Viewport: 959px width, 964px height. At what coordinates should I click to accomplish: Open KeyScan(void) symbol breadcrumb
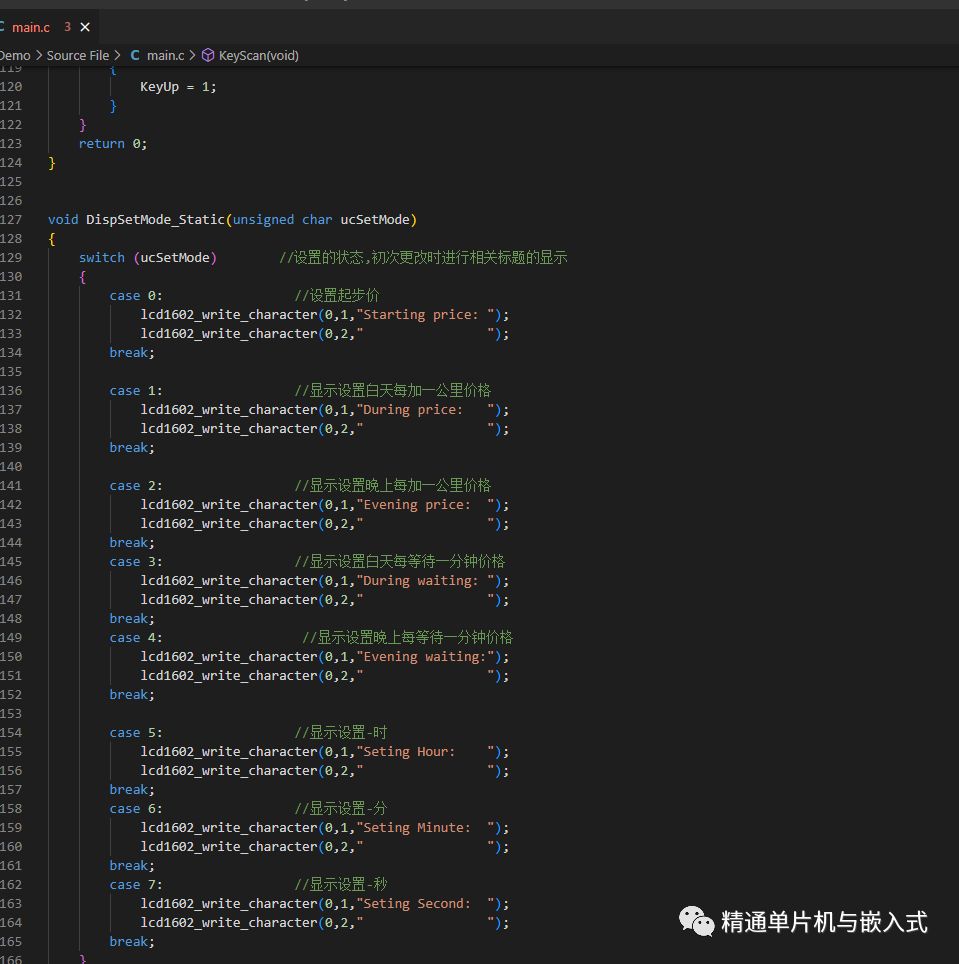259,55
